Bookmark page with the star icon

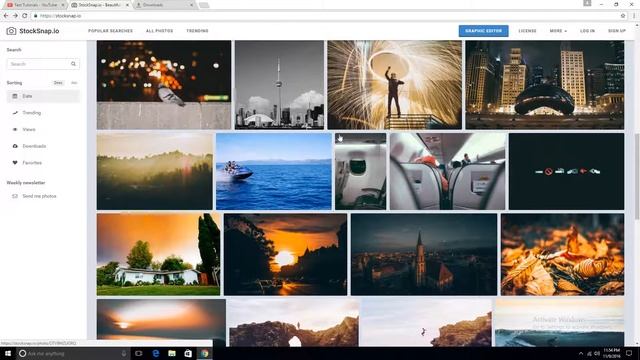pyautogui.click(x=623, y=16)
